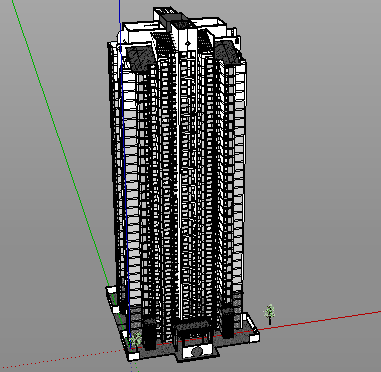Click the white corner block at podium back-left
The height and width of the screenshot is (372, 381).
point(111,290)
